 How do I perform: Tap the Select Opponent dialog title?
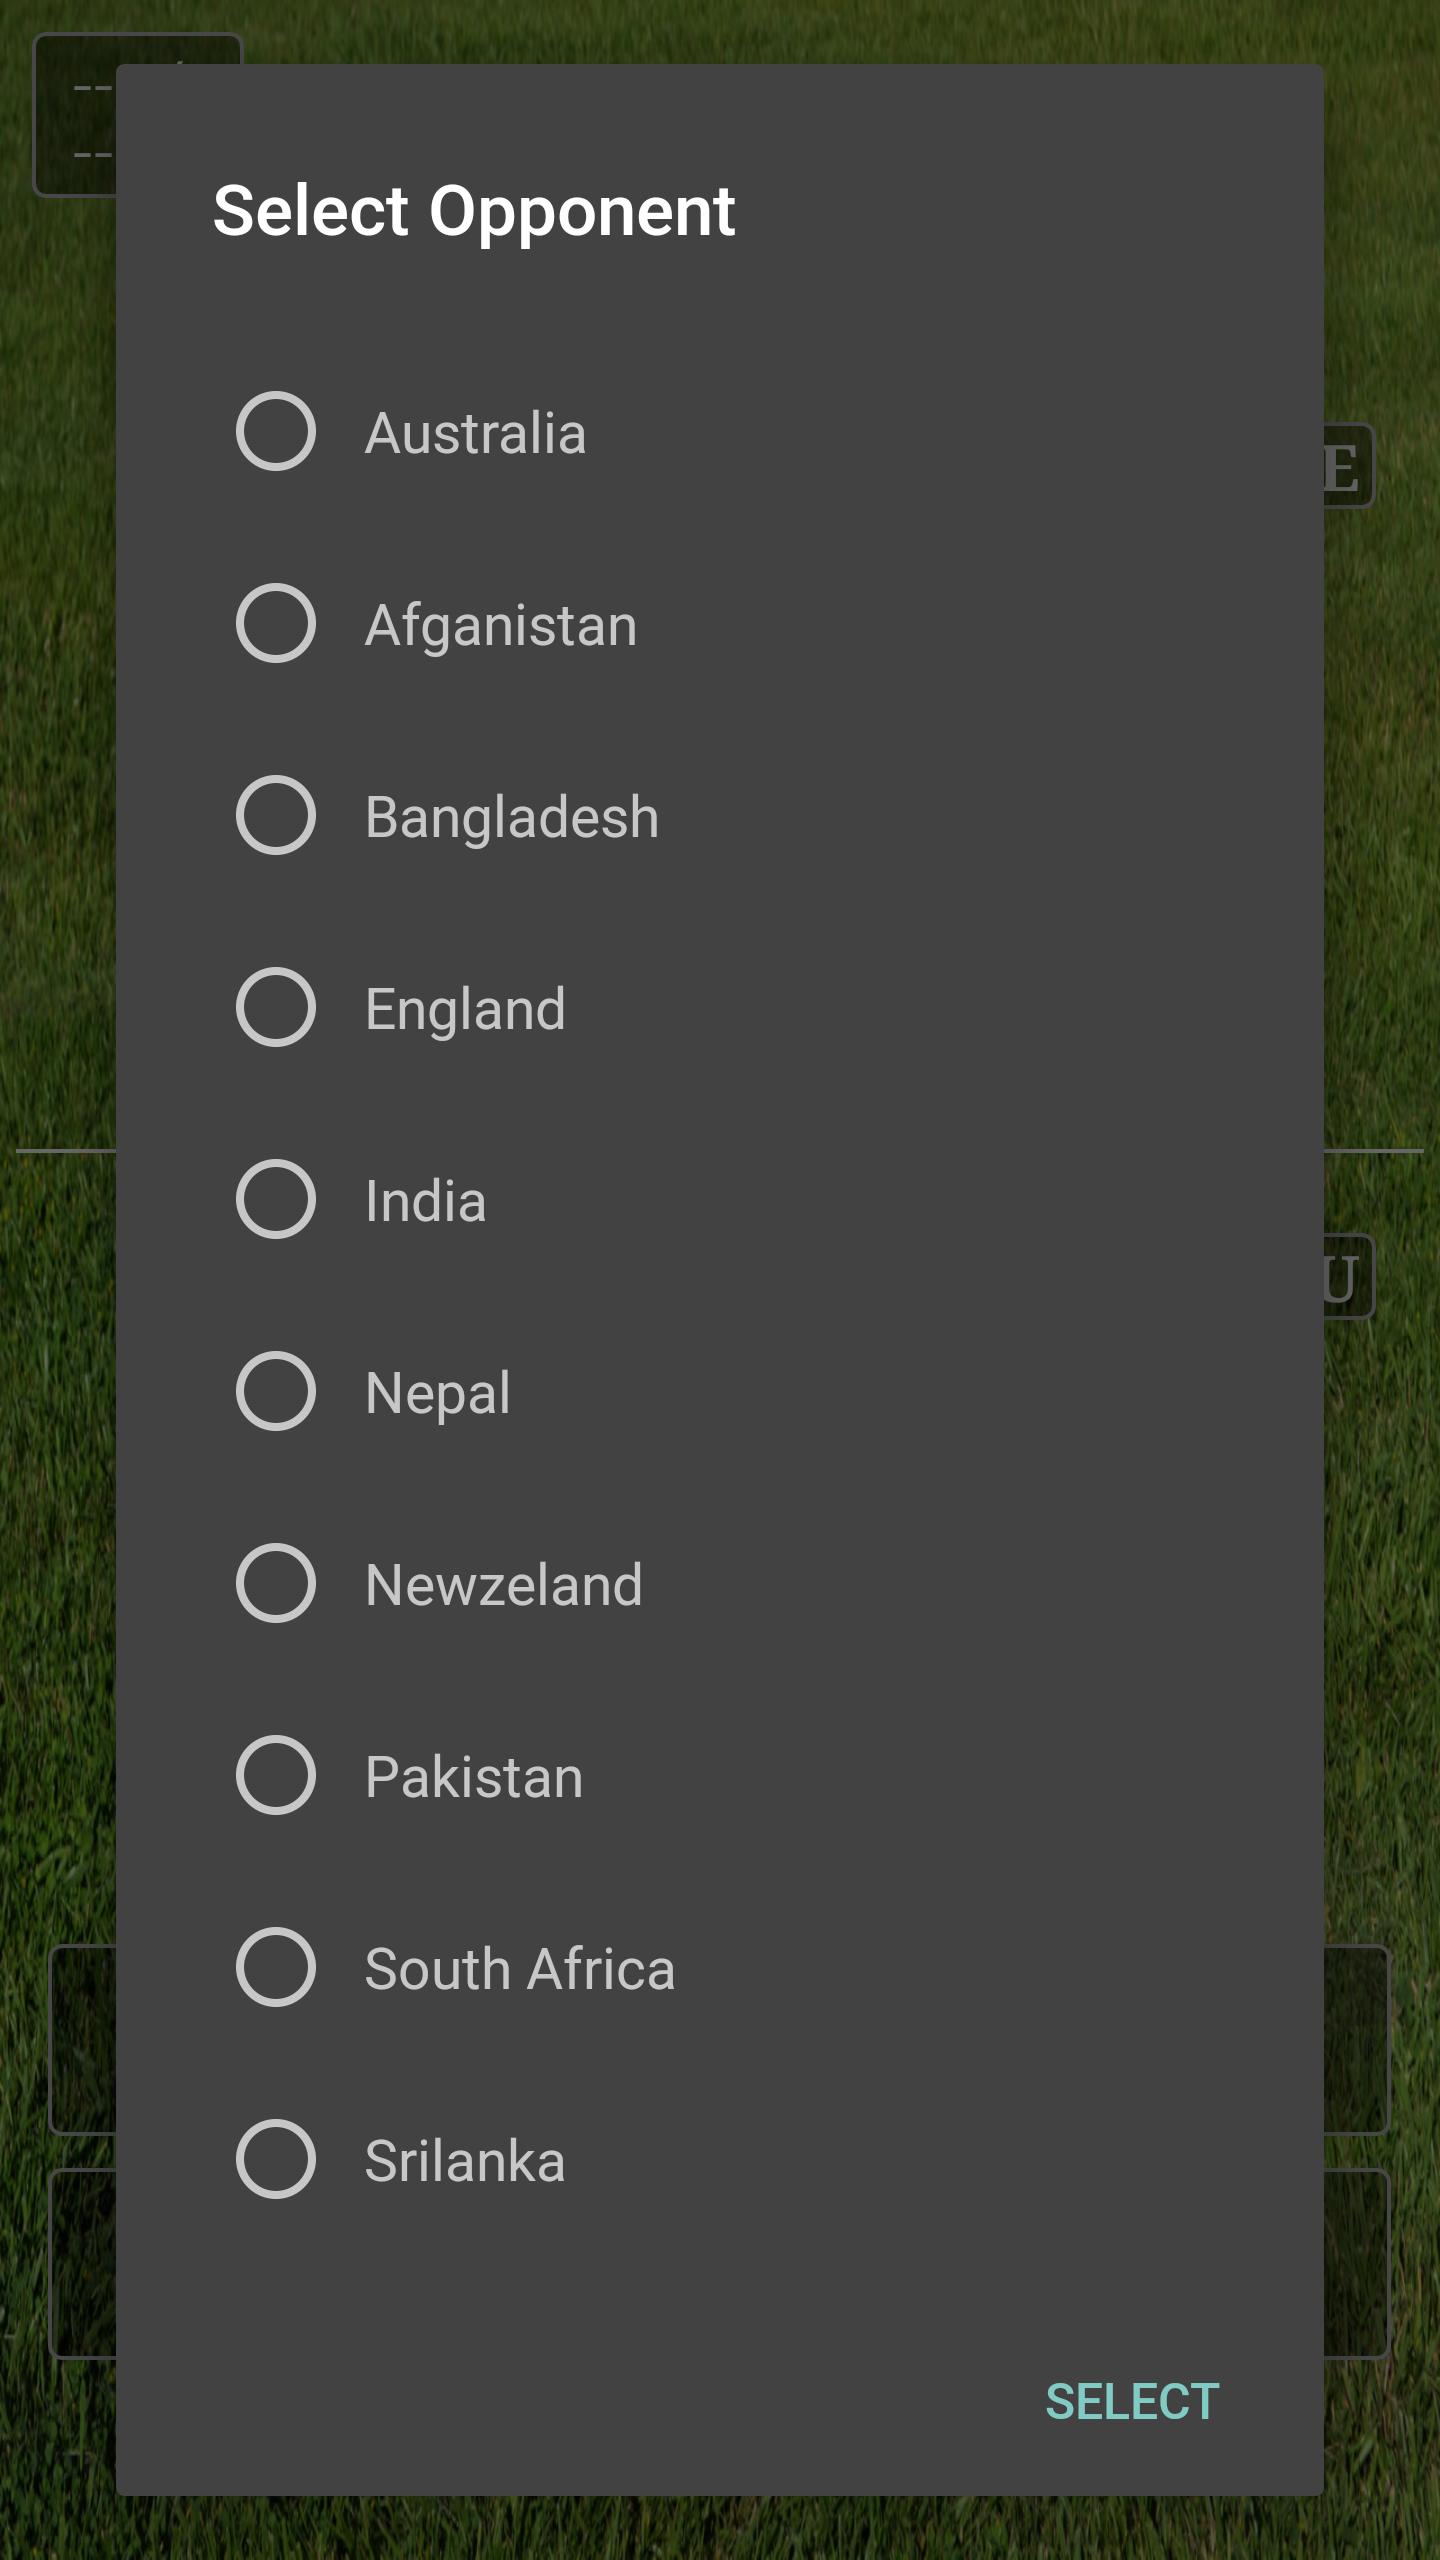[473, 210]
